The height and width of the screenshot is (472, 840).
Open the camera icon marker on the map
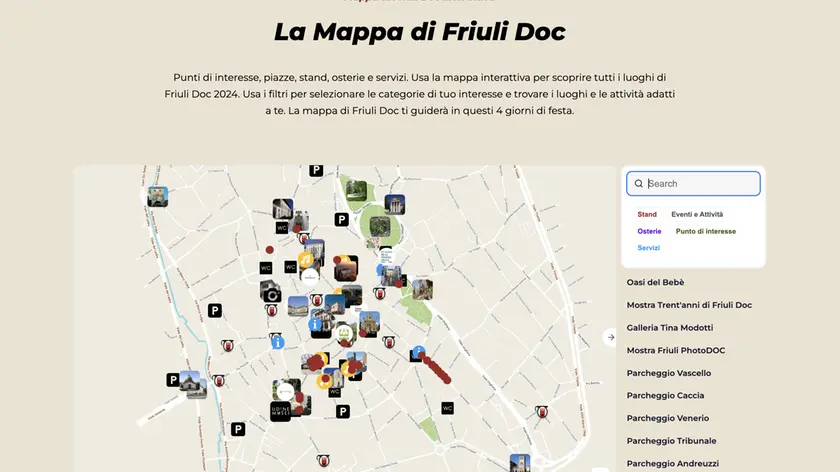coord(272,295)
